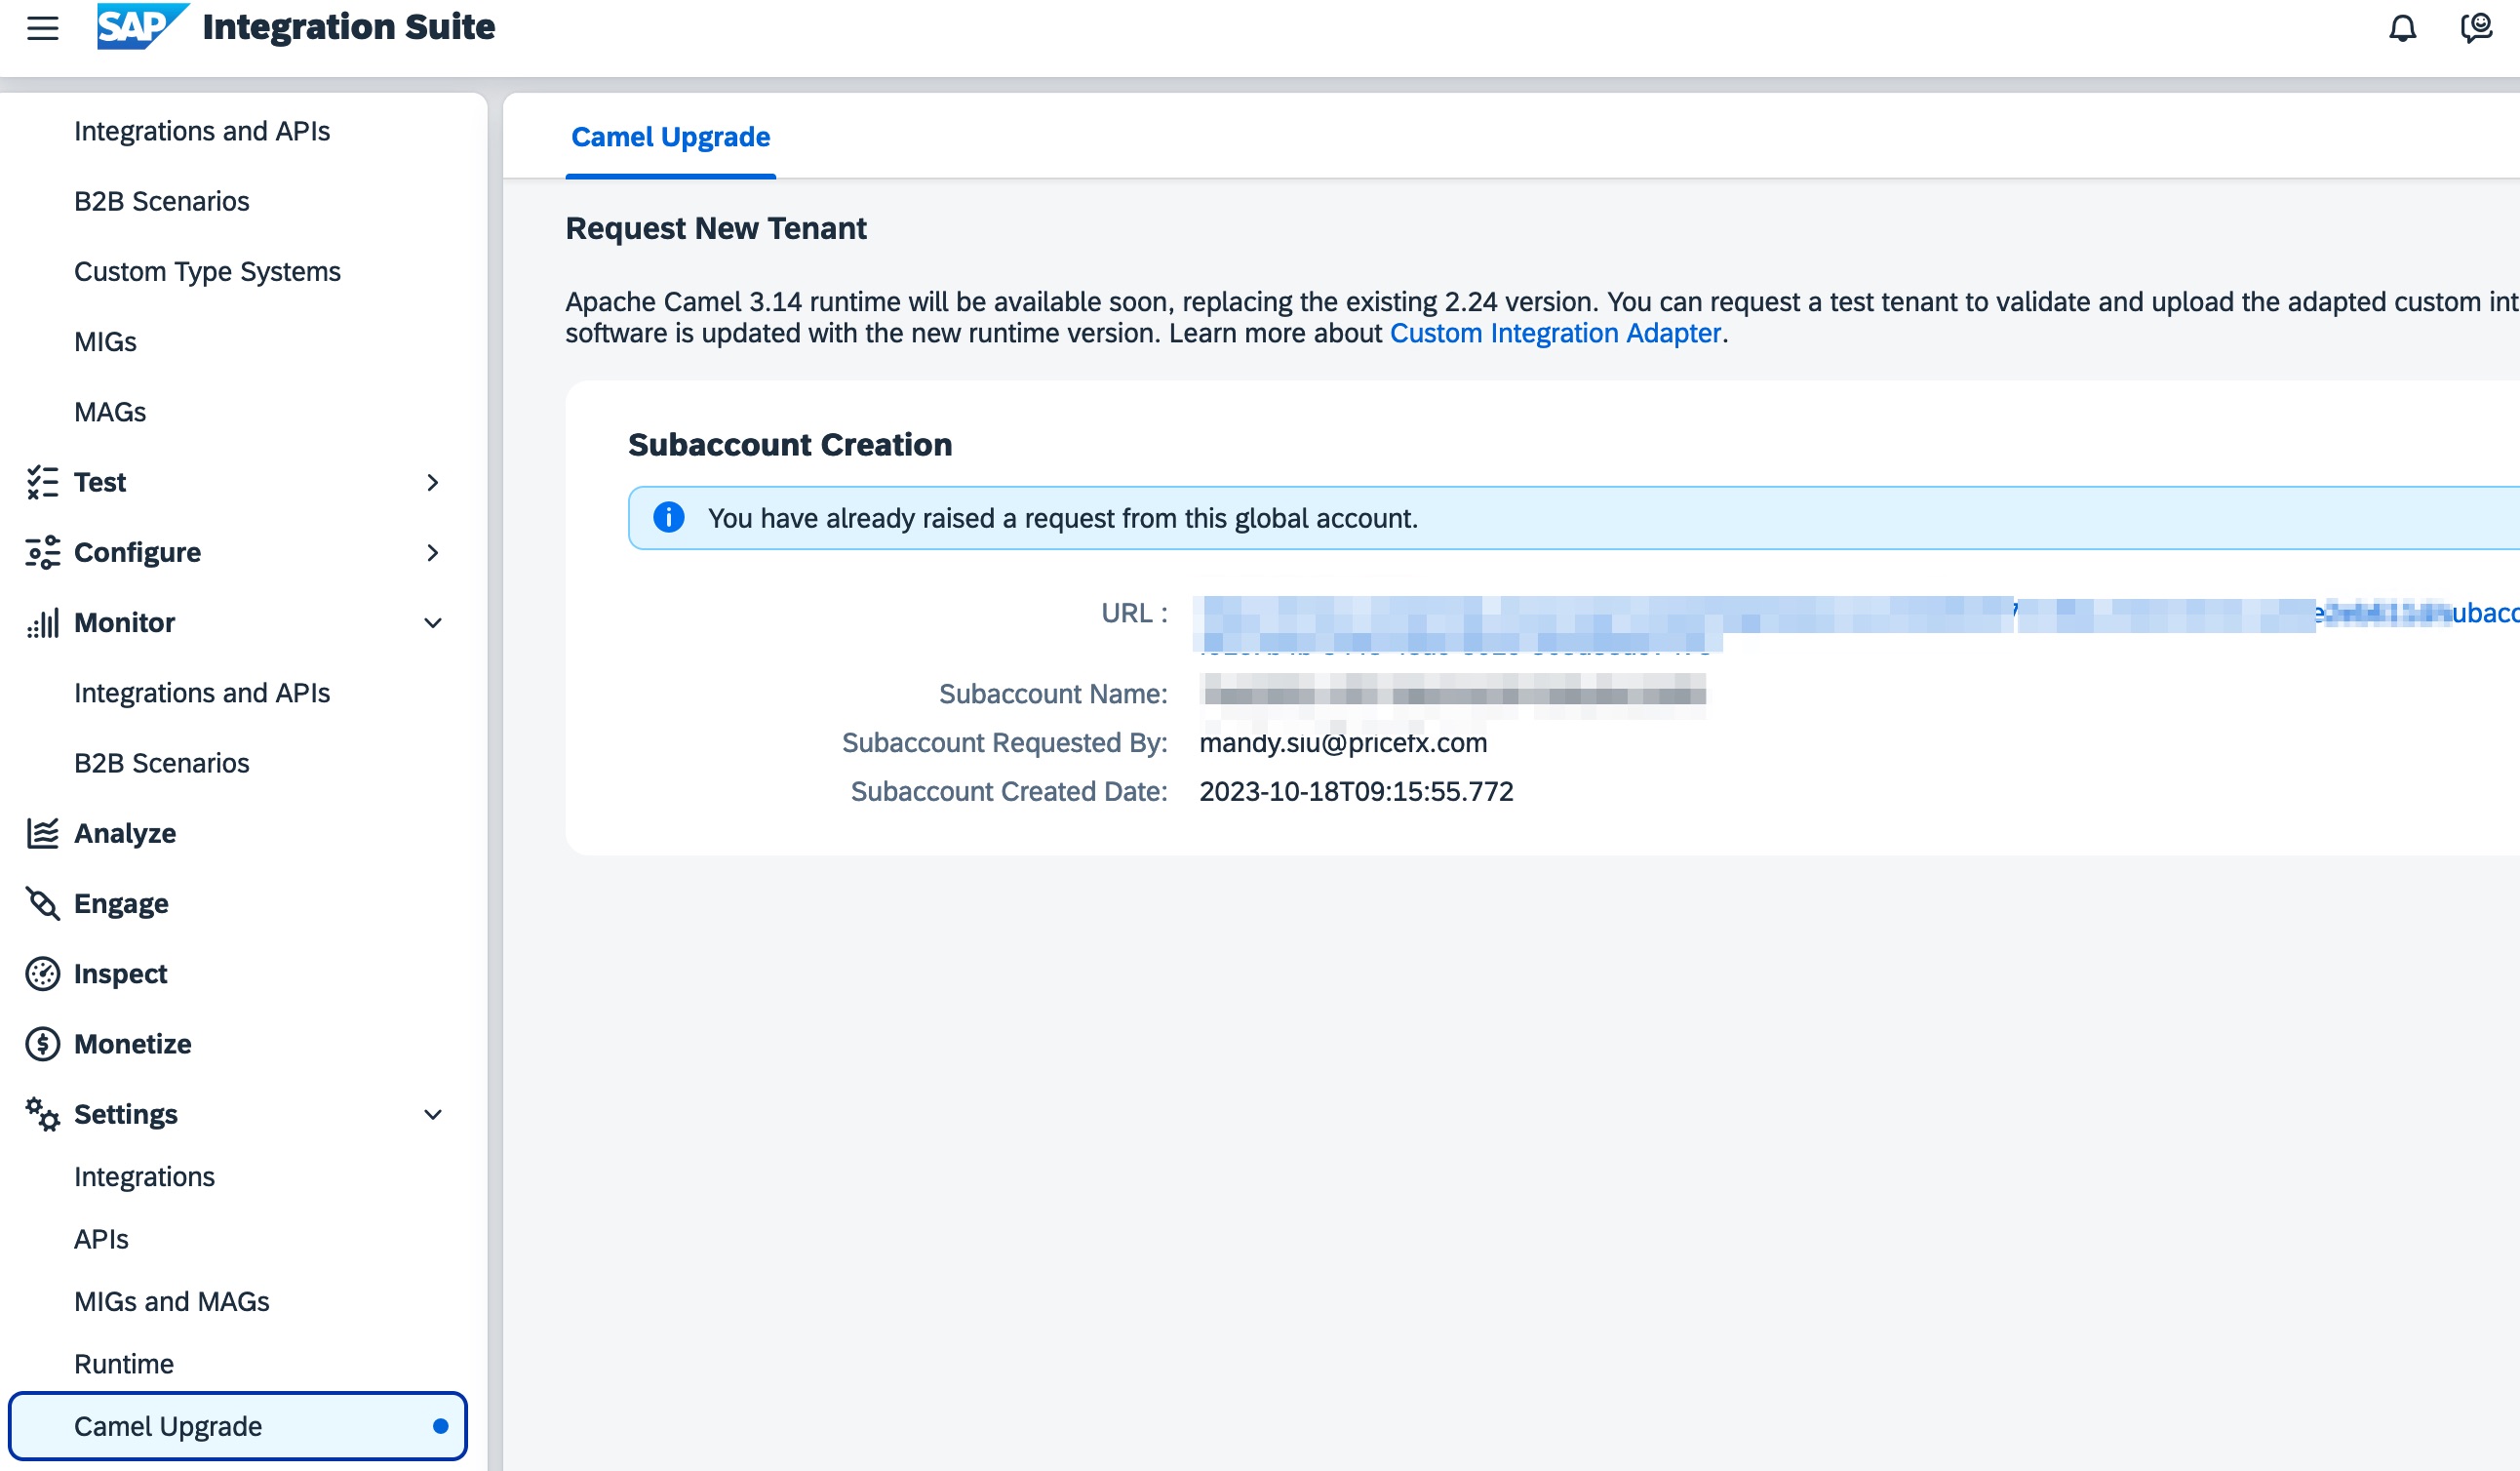Image resolution: width=2520 pixels, height=1471 pixels.
Task: Expand the Configure menu section
Action: 433,552
